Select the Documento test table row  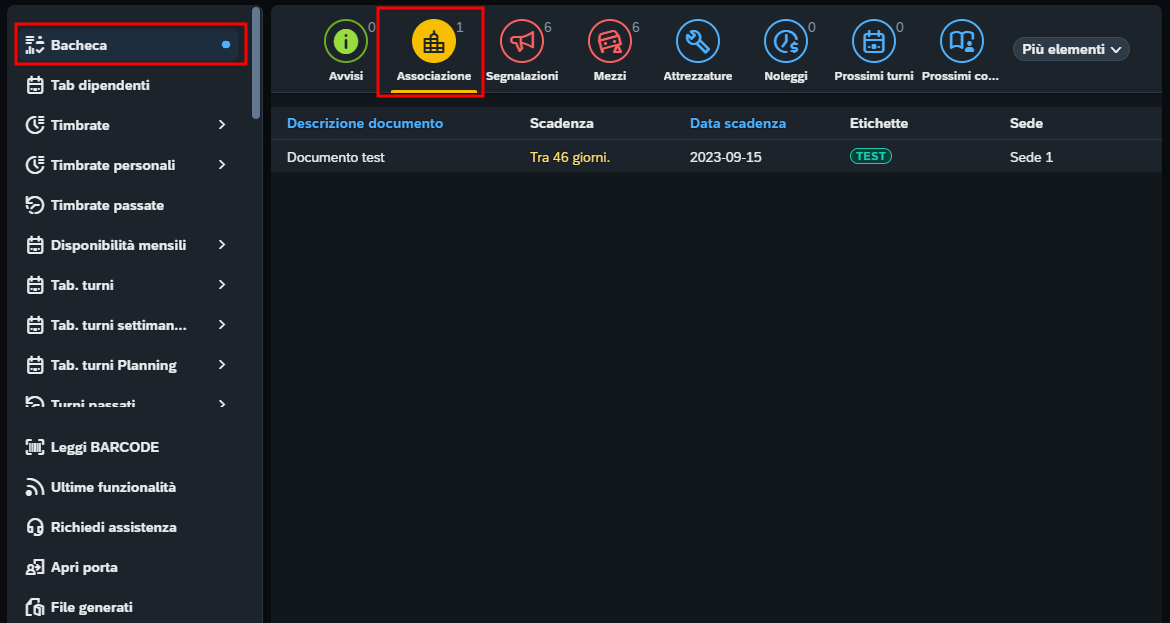click(x=716, y=157)
